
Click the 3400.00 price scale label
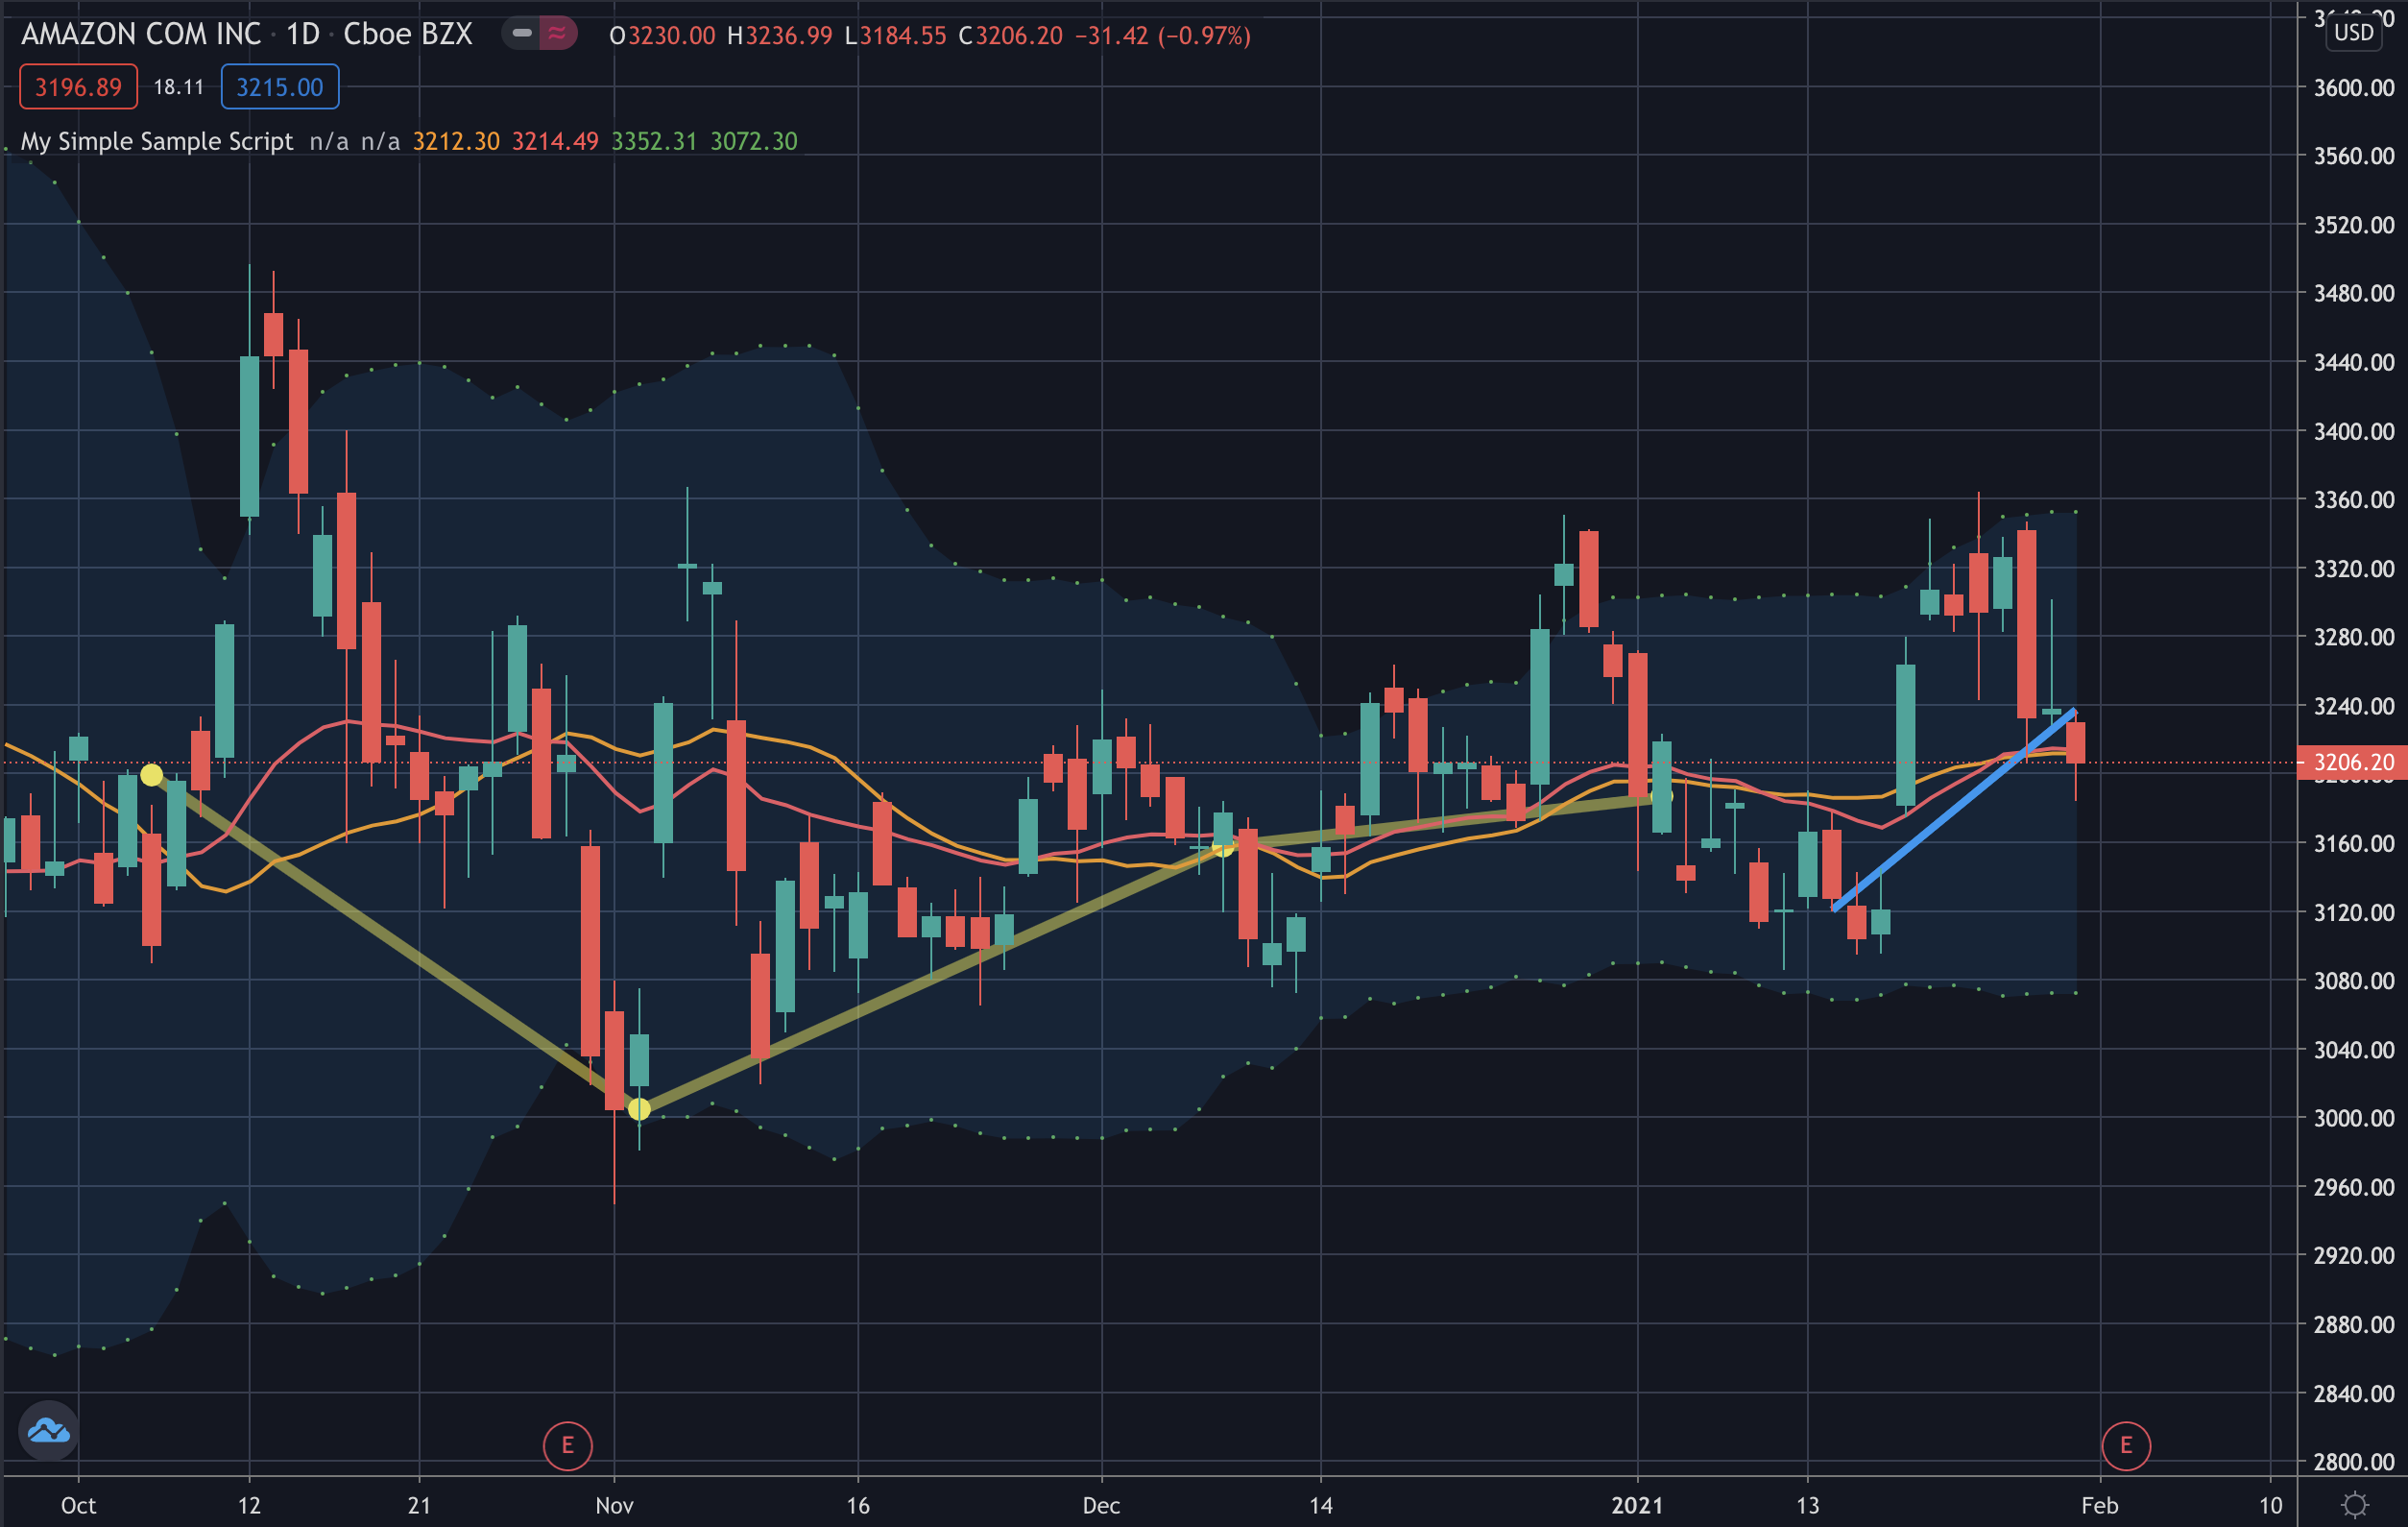[x=2354, y=431]
